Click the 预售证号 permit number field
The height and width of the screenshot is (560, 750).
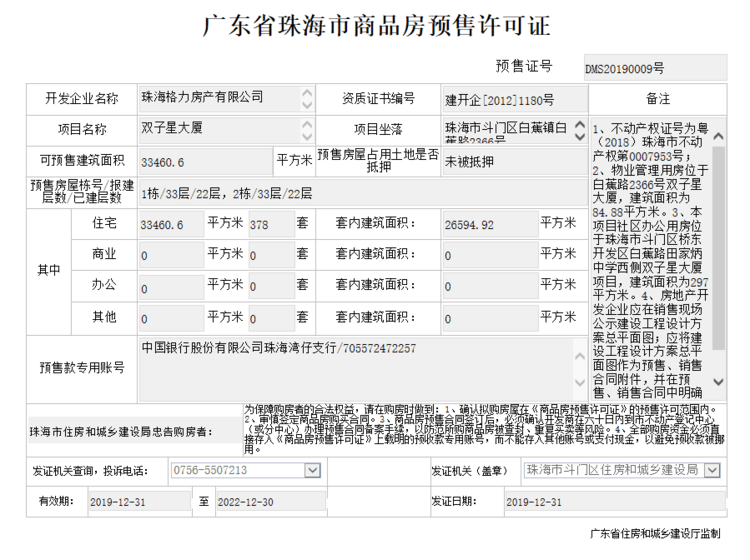tap(654, 68)
